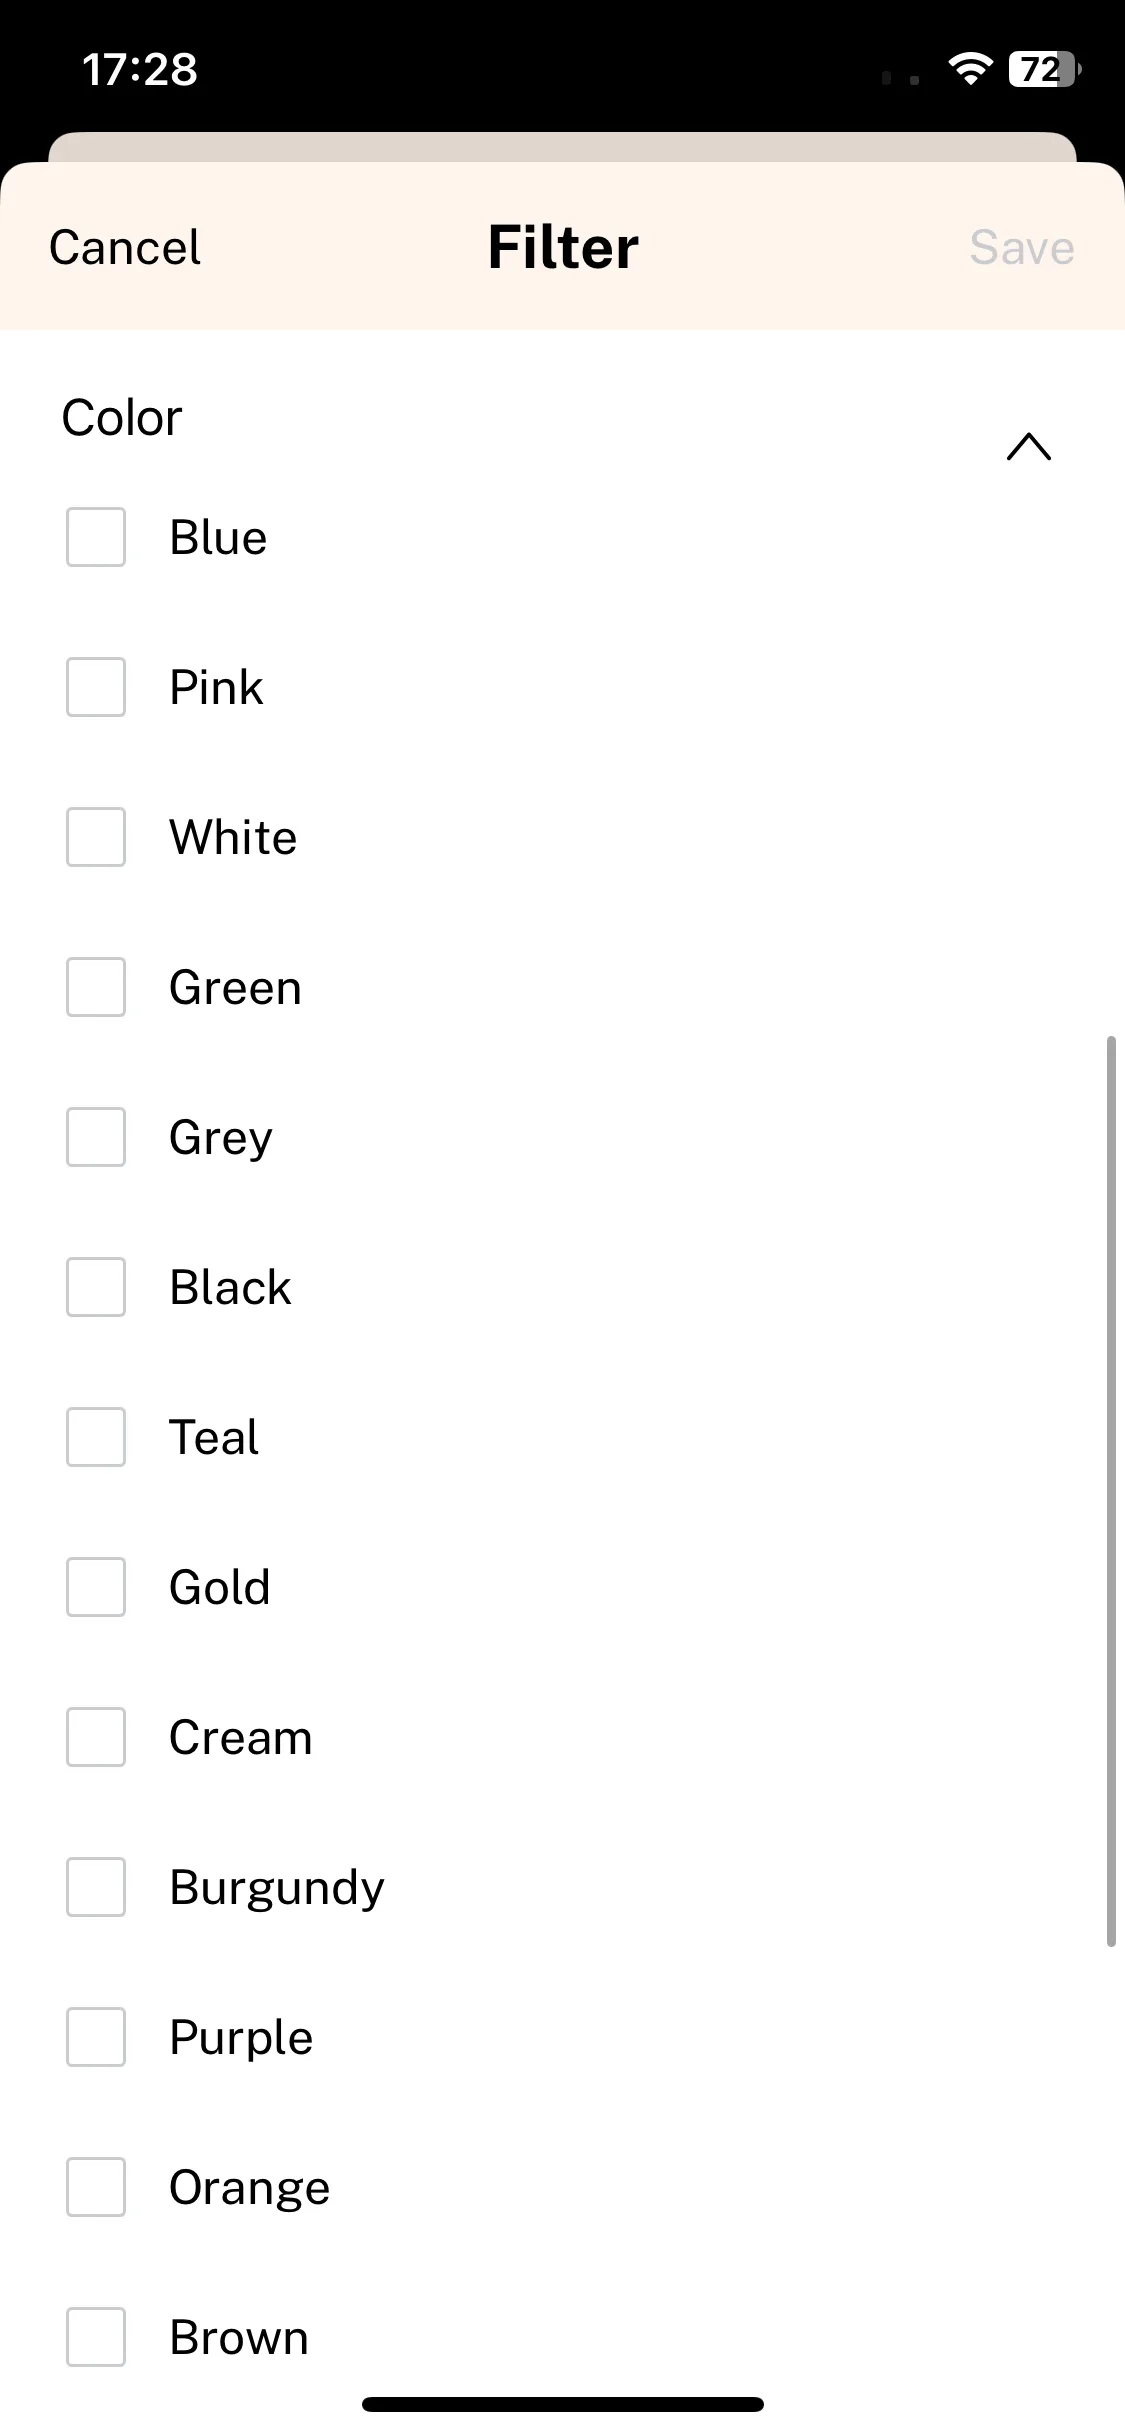This screenshot has width=1125, height=2436.
Task: Select the Green checkbox
Action: tap(96, 987)
